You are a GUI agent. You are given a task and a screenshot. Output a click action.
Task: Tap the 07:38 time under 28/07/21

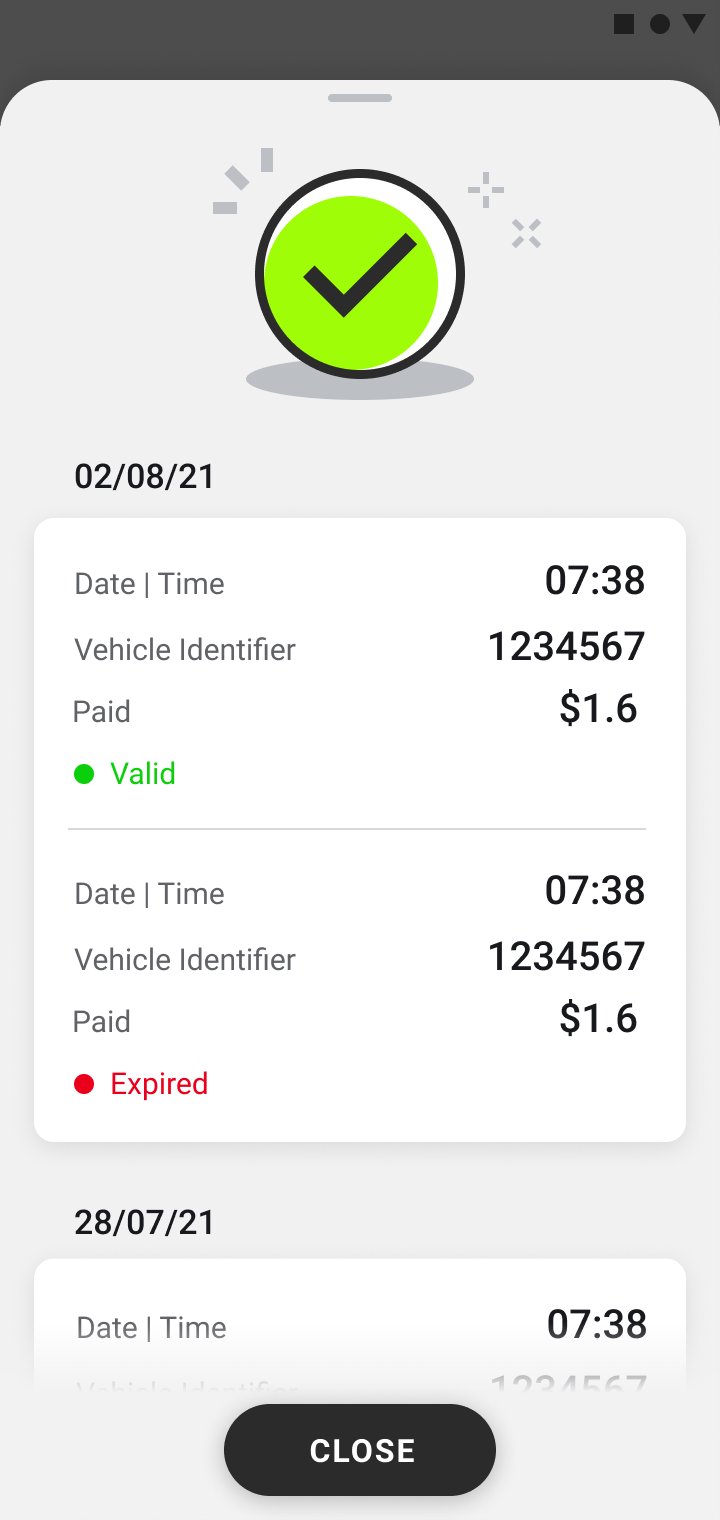tap(597, 1325)
